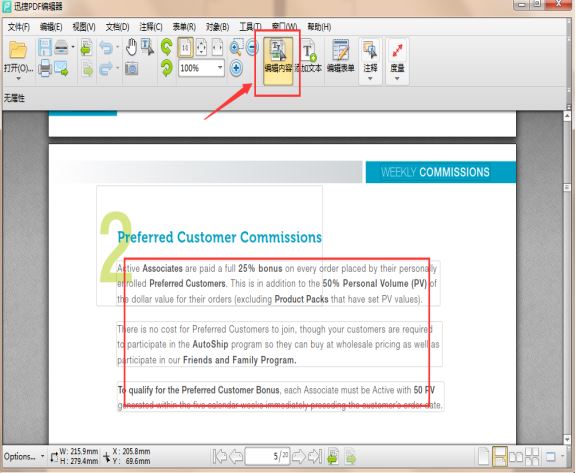Click the undo arrow icon
This screenshot has height=473, width=576.
coord(107,48)
